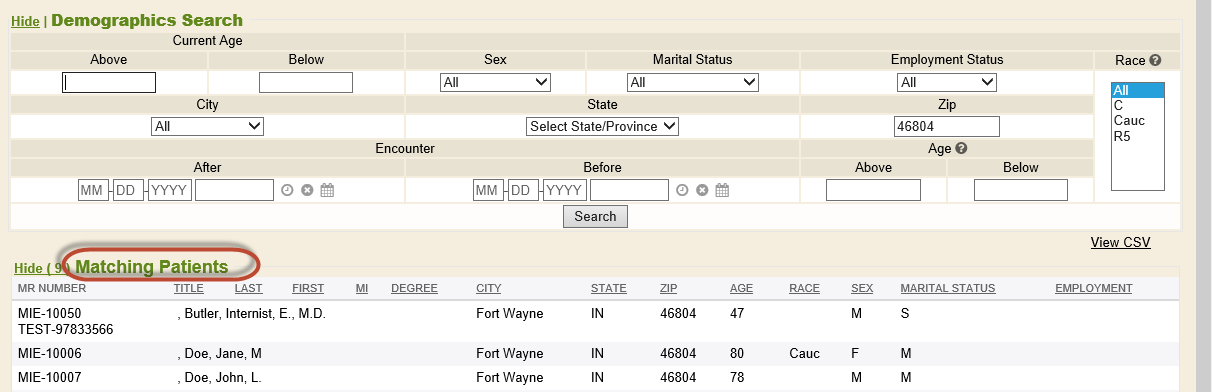Image resolution: width=1212 pixels, height=392 pixels.
Task: Click the Zip input field
Action: [947, 126]
